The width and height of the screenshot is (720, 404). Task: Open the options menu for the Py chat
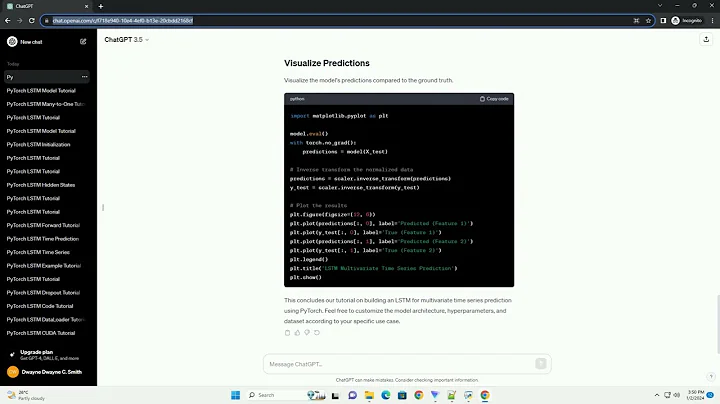(x=84, y=77)
